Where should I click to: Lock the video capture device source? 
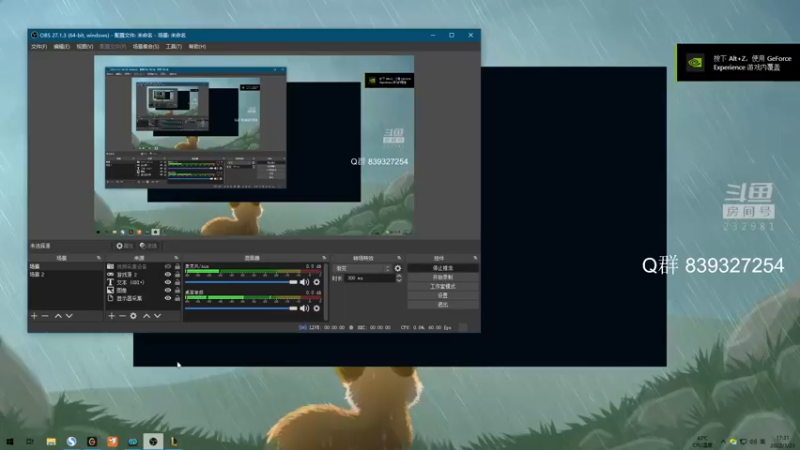[177, 266]
